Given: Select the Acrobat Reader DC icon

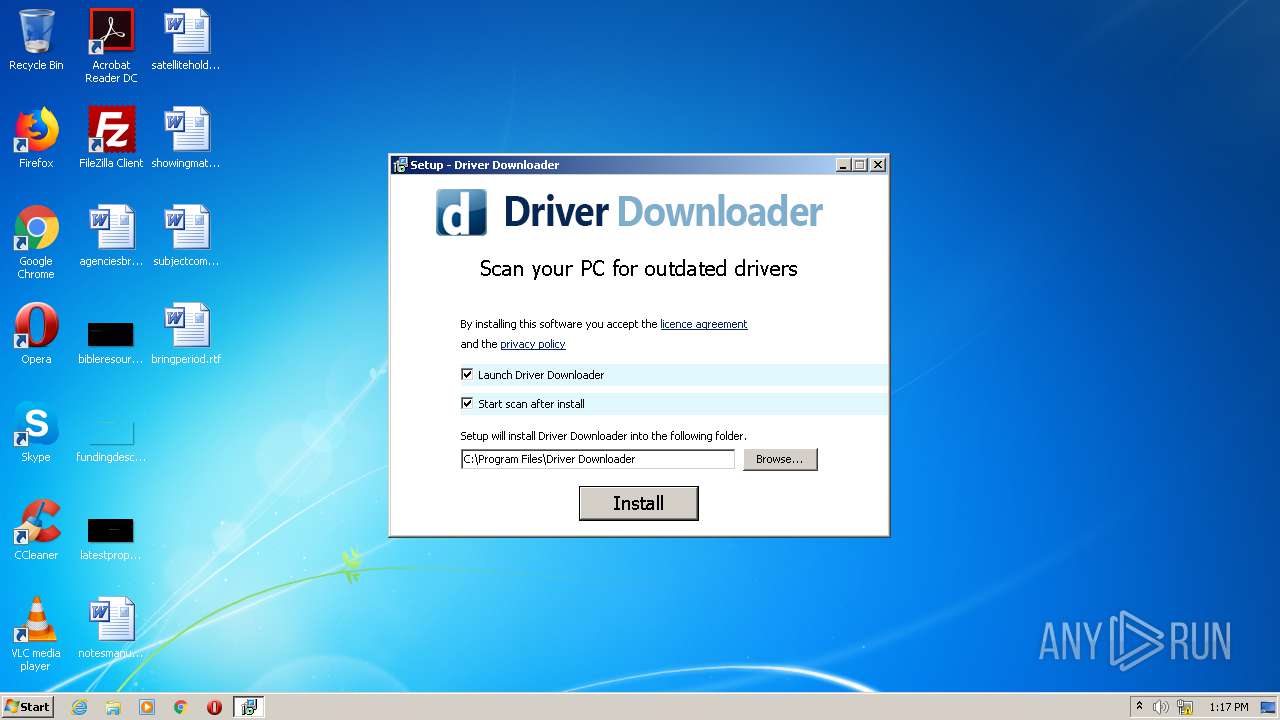Looking at the screenshot, I should pos(111,46).
